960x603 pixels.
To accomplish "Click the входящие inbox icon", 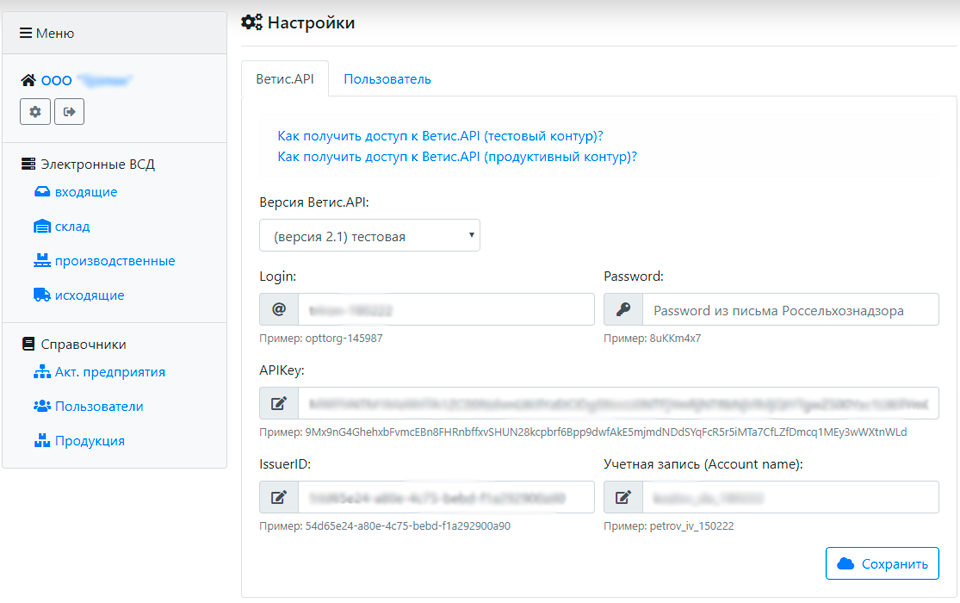I will (x=42, y=192).
